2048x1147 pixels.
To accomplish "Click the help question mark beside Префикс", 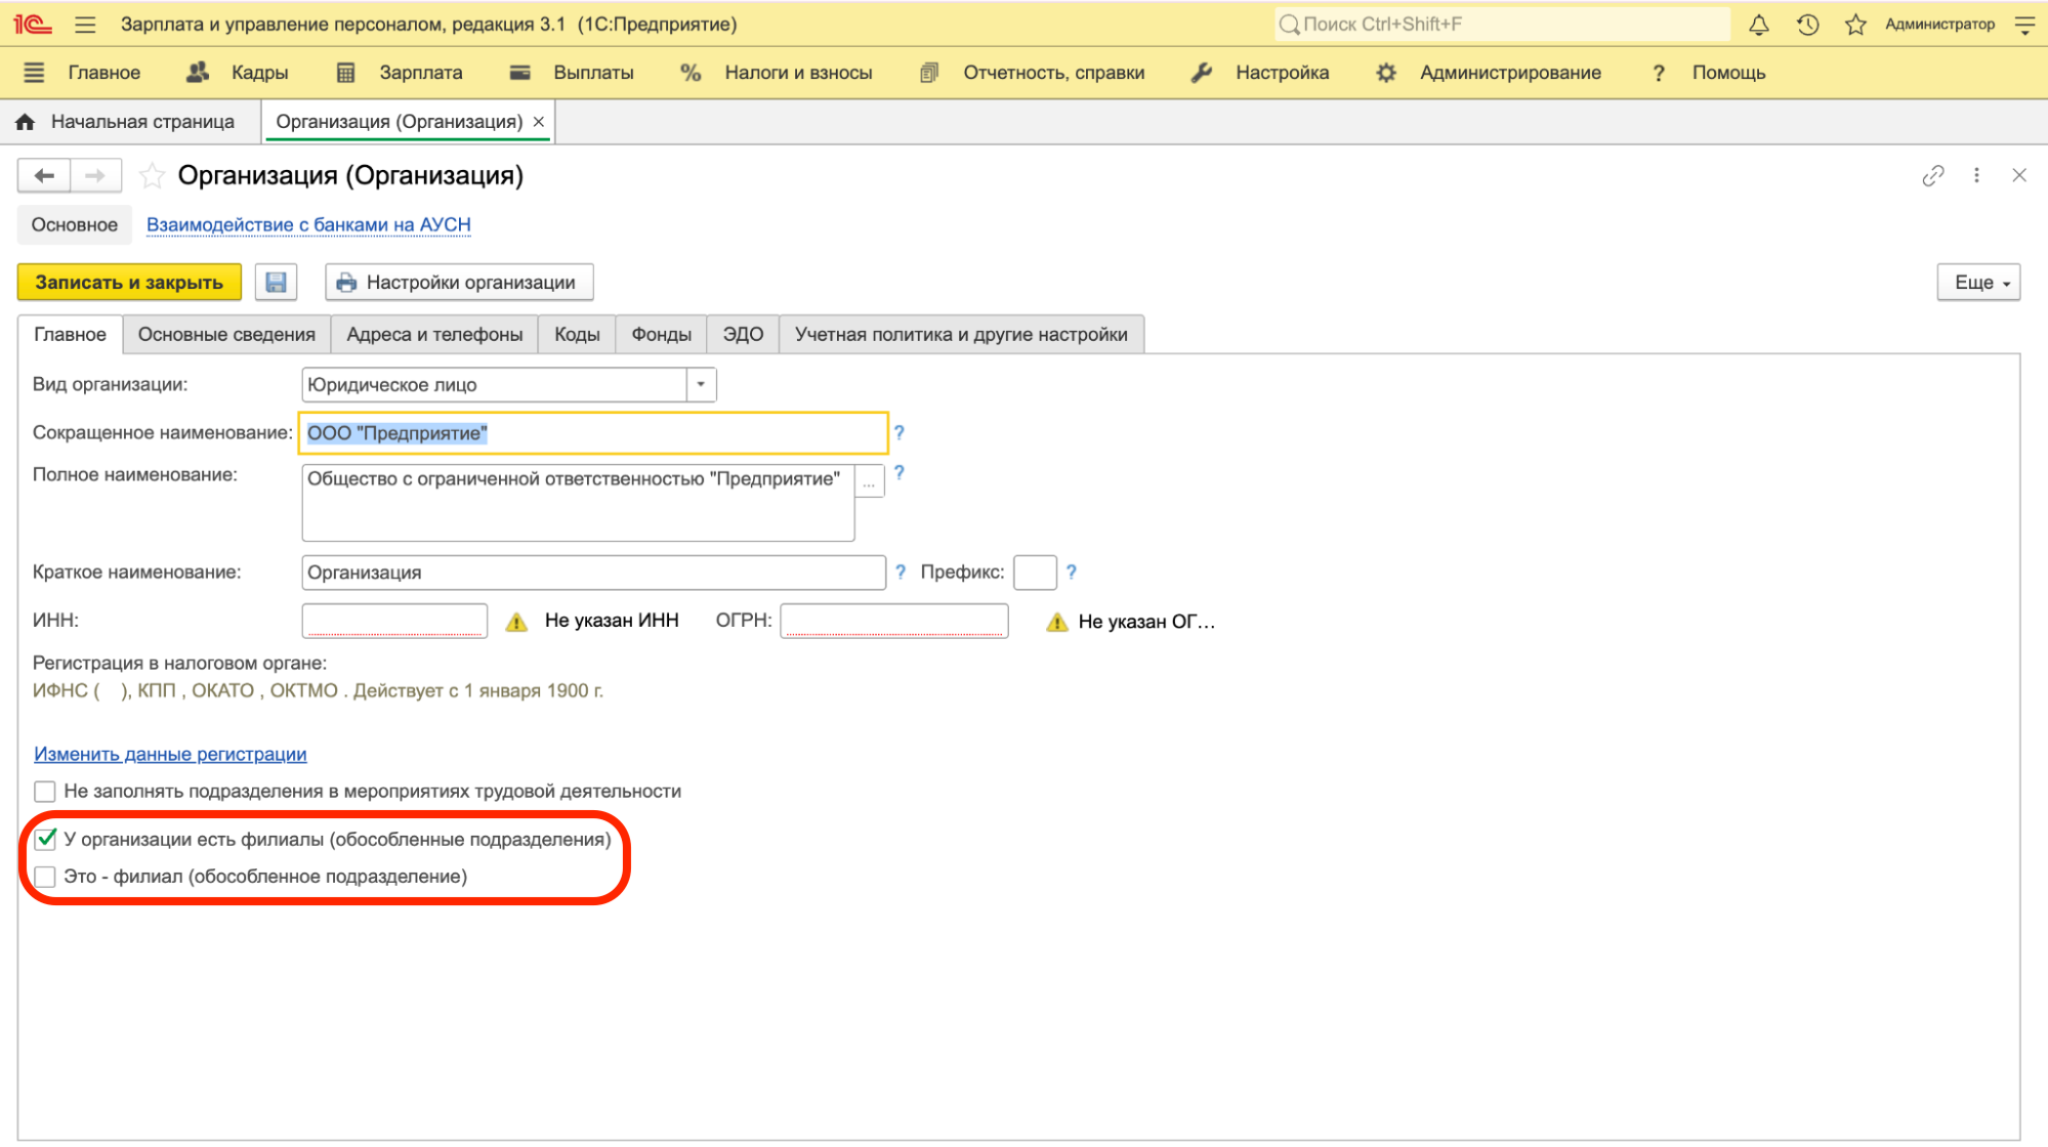I will (1071, 572).
